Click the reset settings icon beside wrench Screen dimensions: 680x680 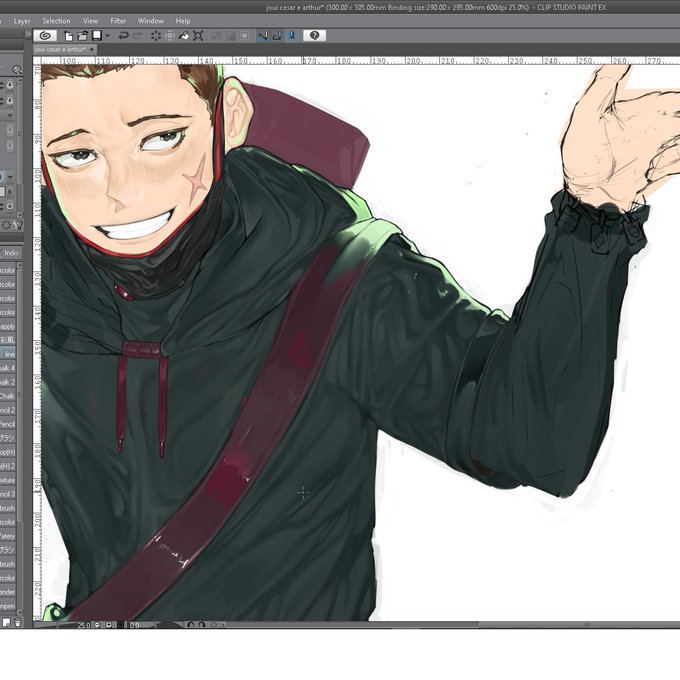(7, 224)
